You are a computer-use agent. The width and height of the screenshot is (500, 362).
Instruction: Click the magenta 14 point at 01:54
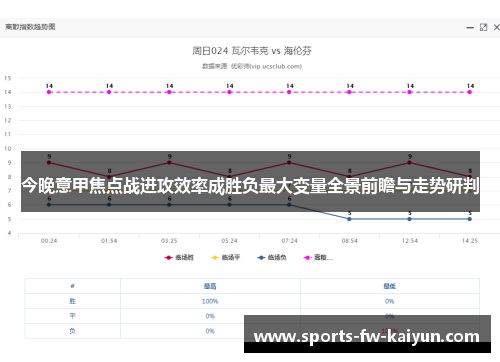pyautogui.click(x=109, y=92)
